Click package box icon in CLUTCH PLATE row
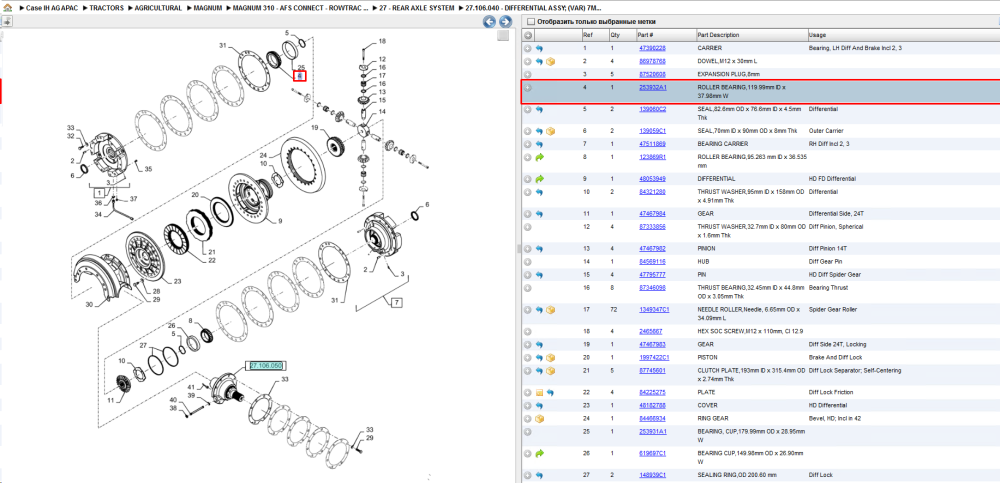This screenshot has height=483, width=1000. (550, 371)
